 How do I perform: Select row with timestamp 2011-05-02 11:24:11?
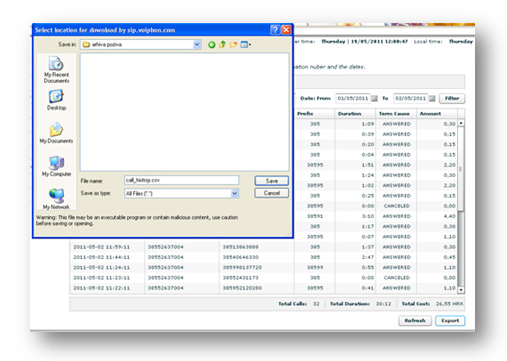[263, 268]
